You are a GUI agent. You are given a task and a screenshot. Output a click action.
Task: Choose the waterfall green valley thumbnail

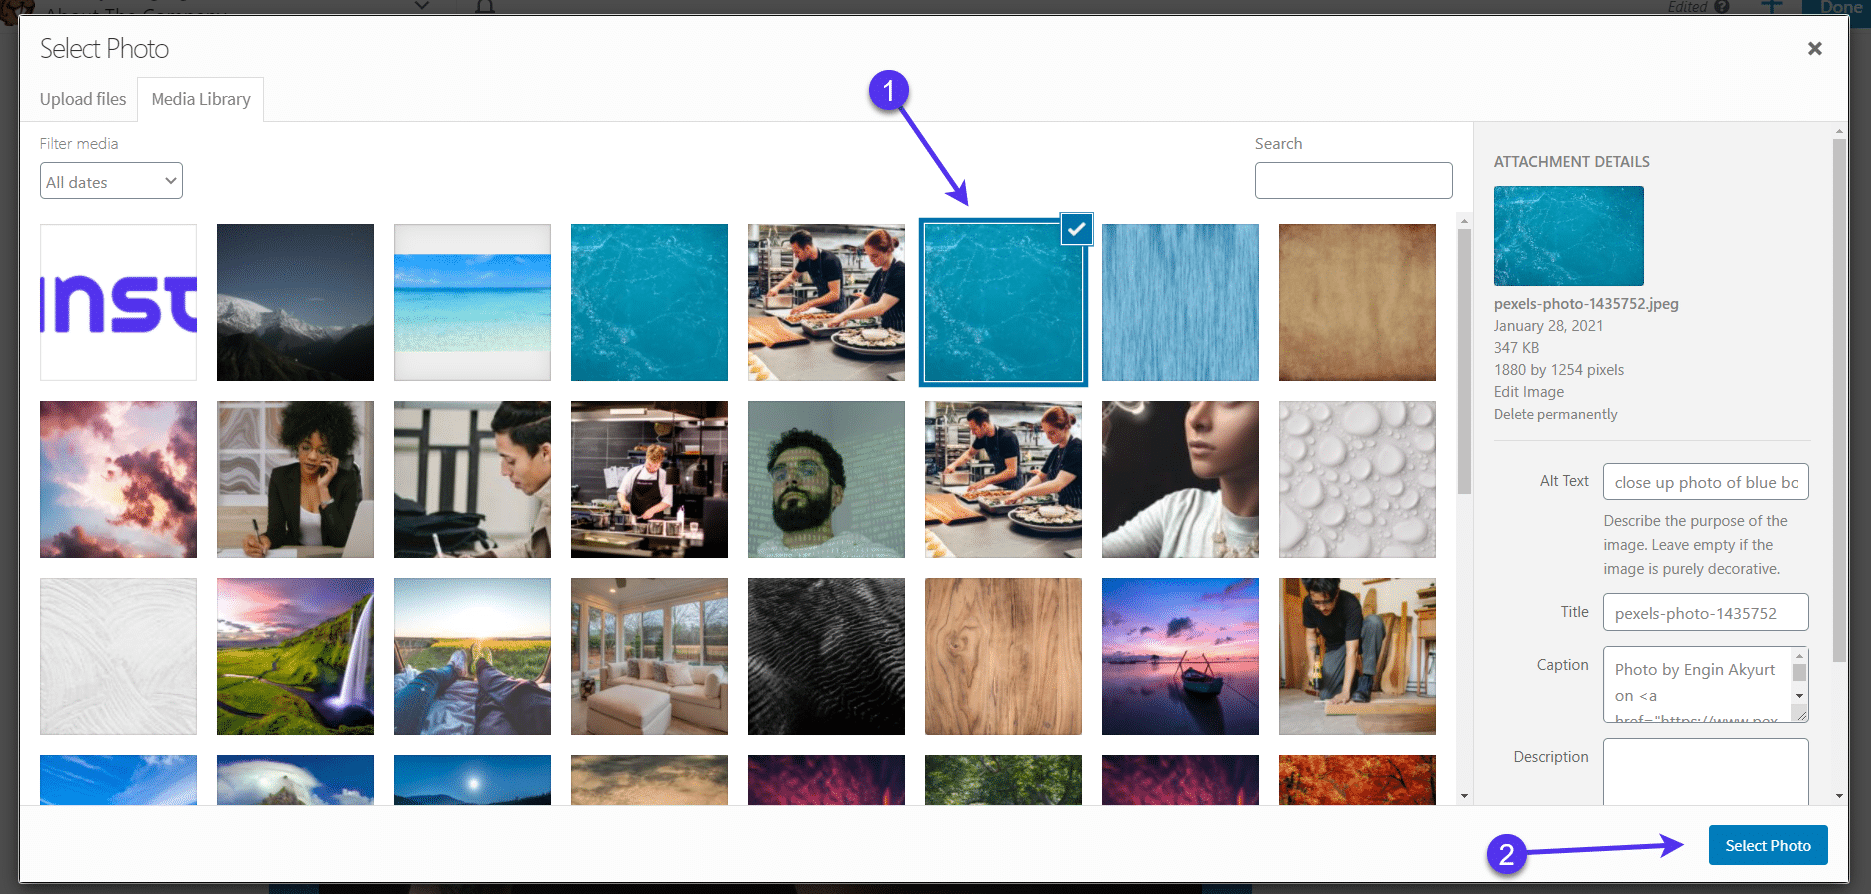tap(295, 656)
